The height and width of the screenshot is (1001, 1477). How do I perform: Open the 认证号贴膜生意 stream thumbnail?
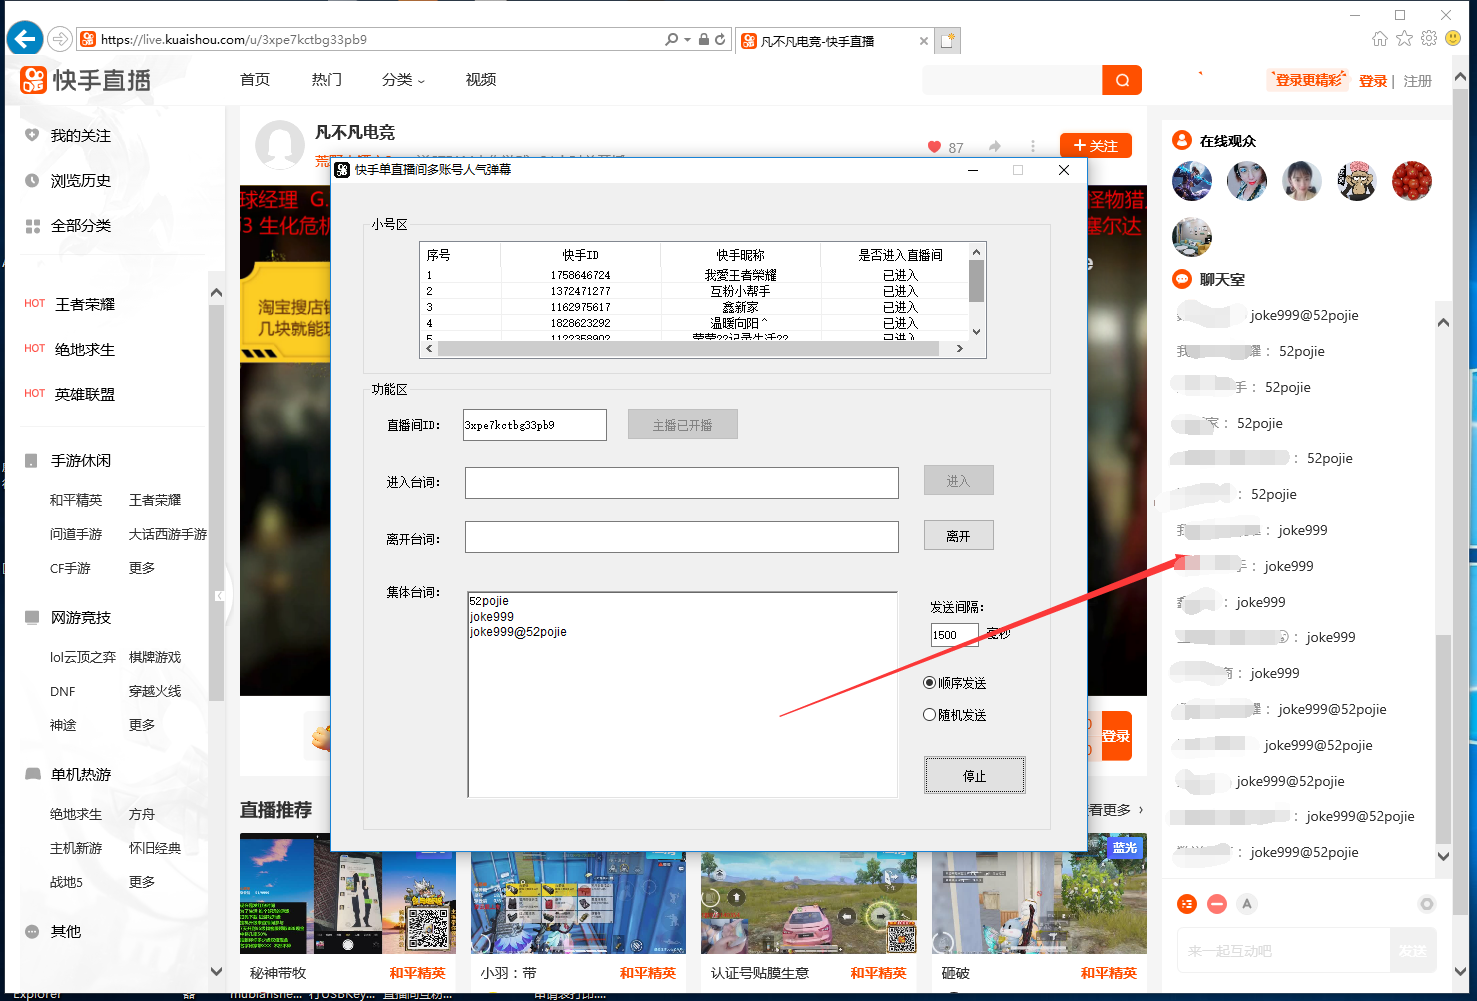click(809, 893)
